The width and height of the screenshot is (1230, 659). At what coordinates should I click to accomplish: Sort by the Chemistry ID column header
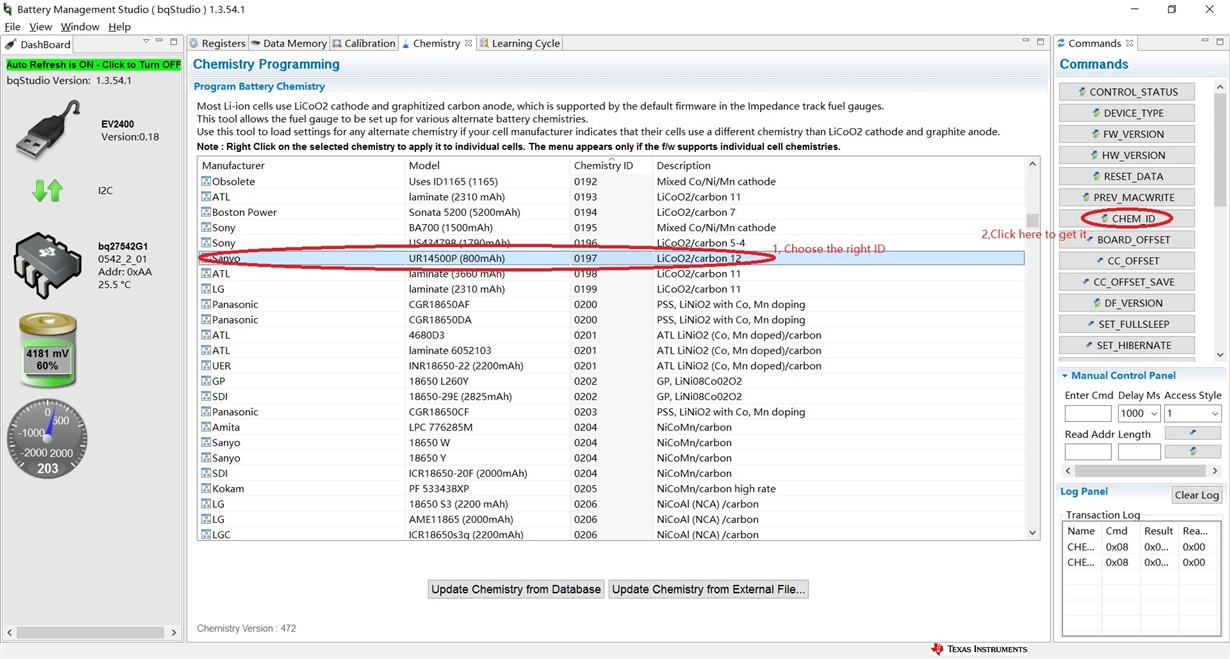(611, 165)
